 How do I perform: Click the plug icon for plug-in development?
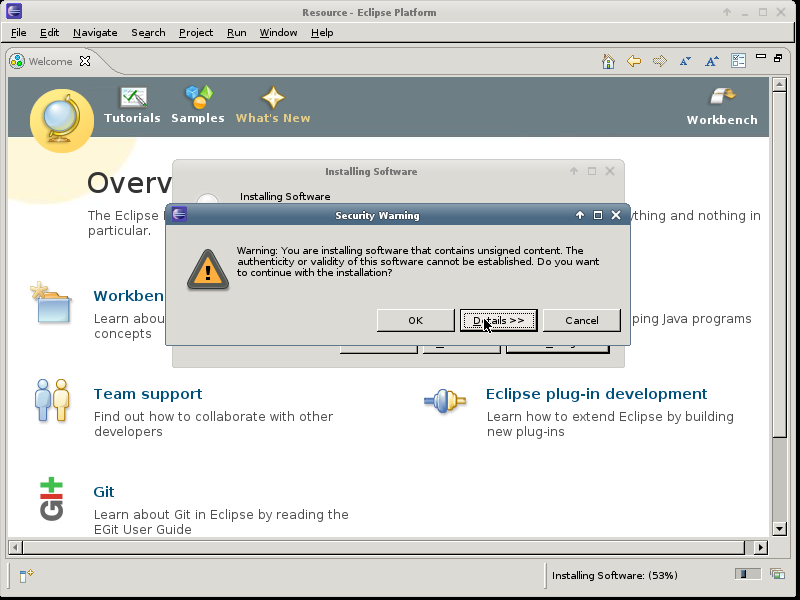[x=445, y=401]
